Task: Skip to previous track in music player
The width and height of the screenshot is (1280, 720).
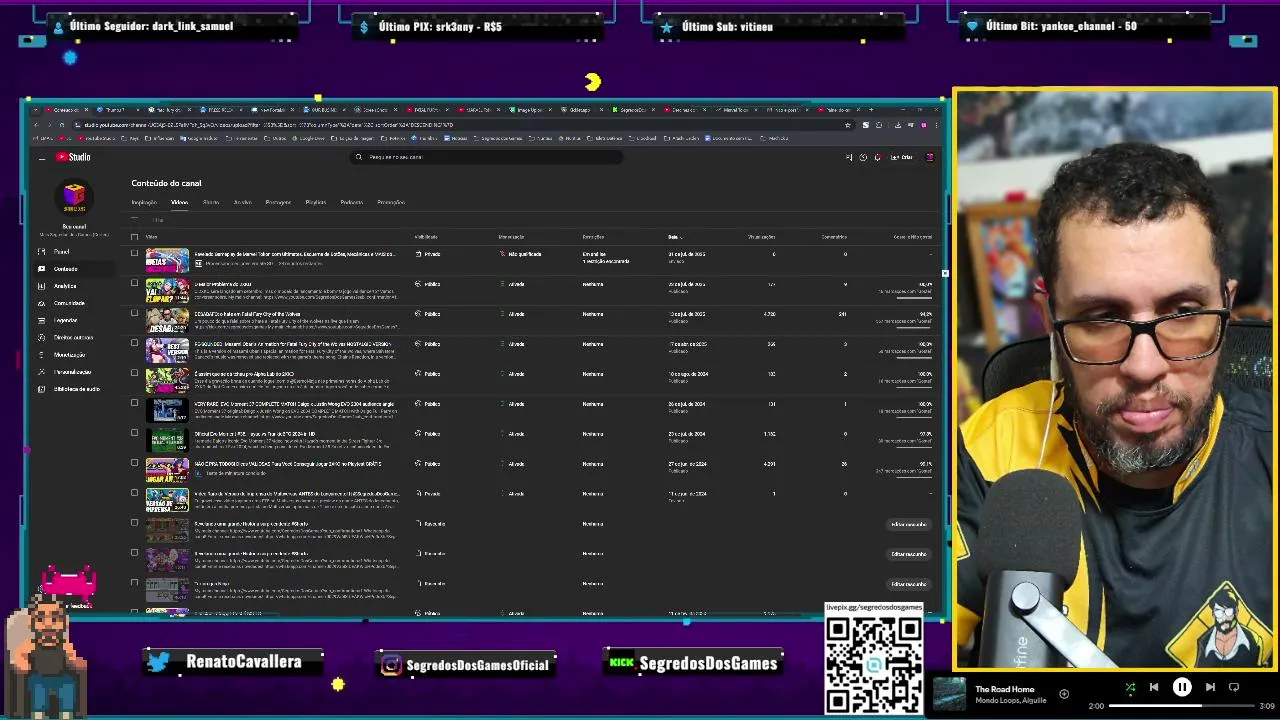Action: click(1154, 688)
